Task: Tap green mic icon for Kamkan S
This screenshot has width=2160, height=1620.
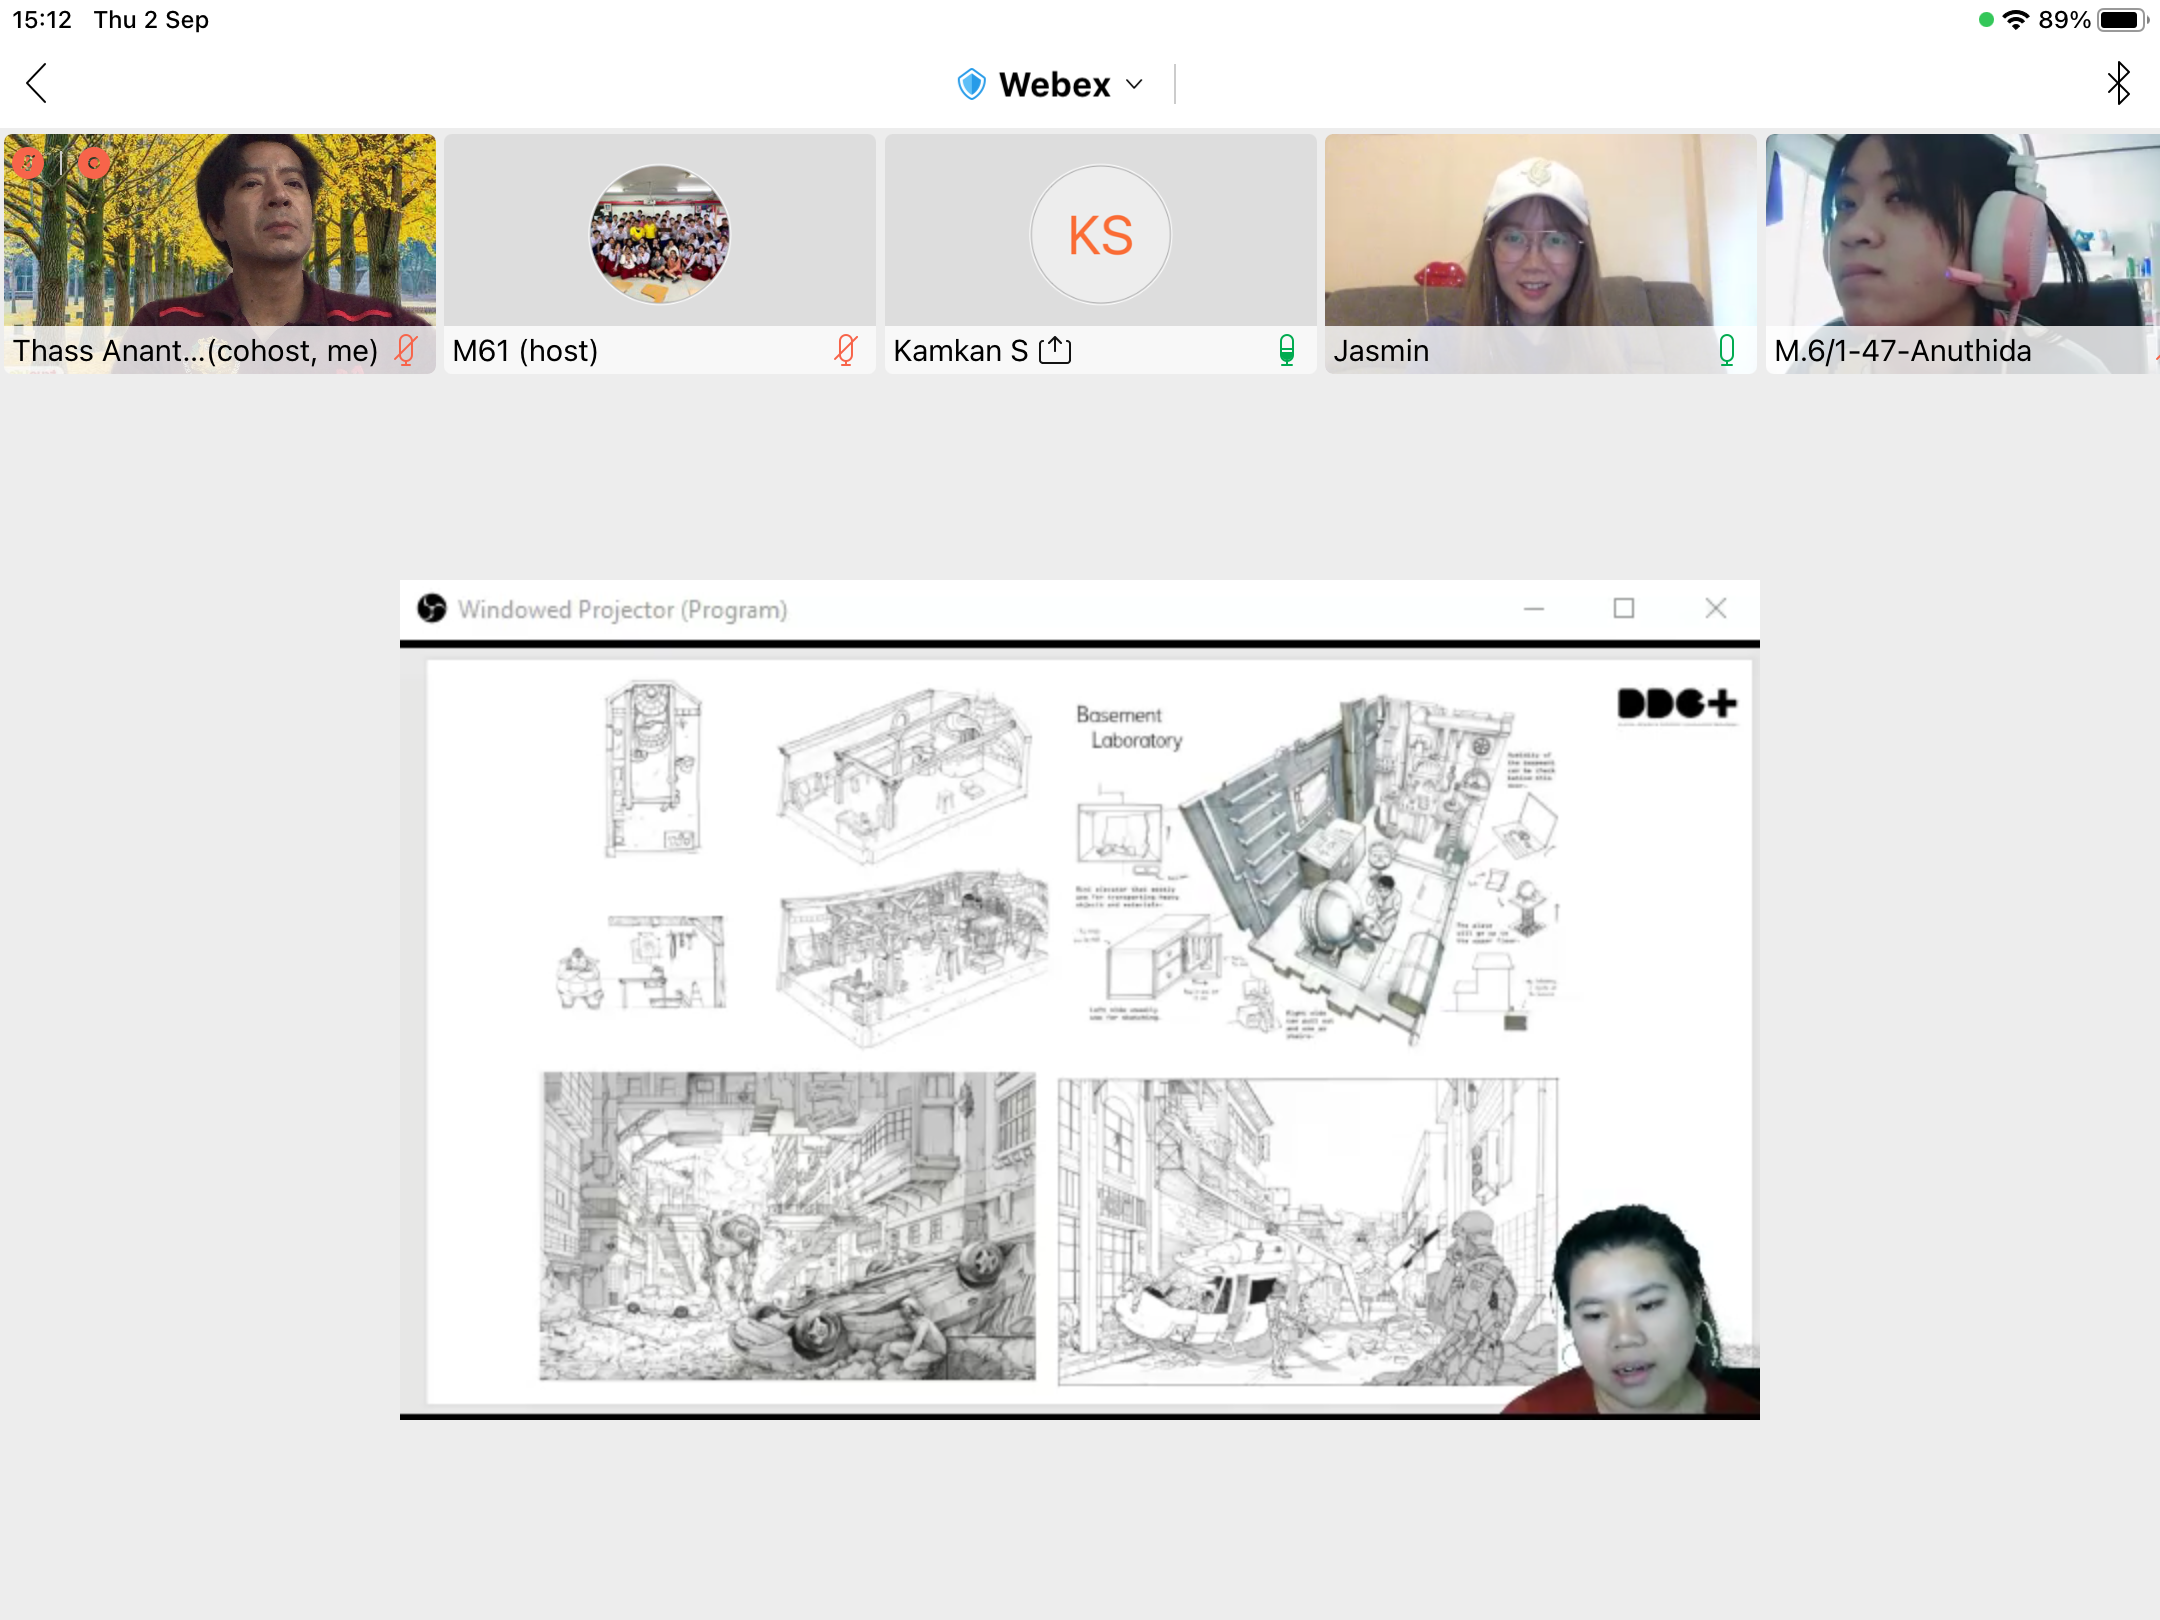Action: (x=1287, y=350)
